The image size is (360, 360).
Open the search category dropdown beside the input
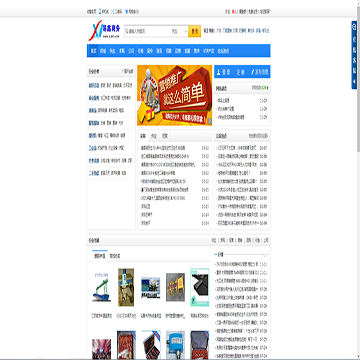(179, 31)
